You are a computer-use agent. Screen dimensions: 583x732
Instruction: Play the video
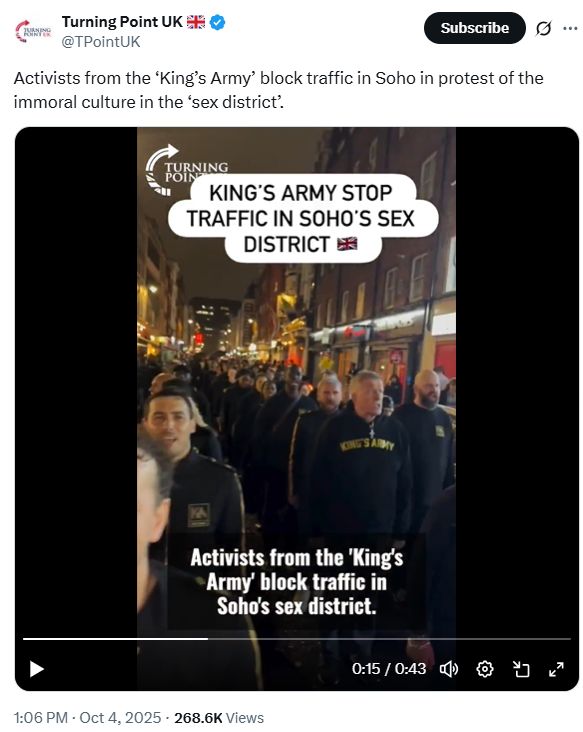(36, 669)
